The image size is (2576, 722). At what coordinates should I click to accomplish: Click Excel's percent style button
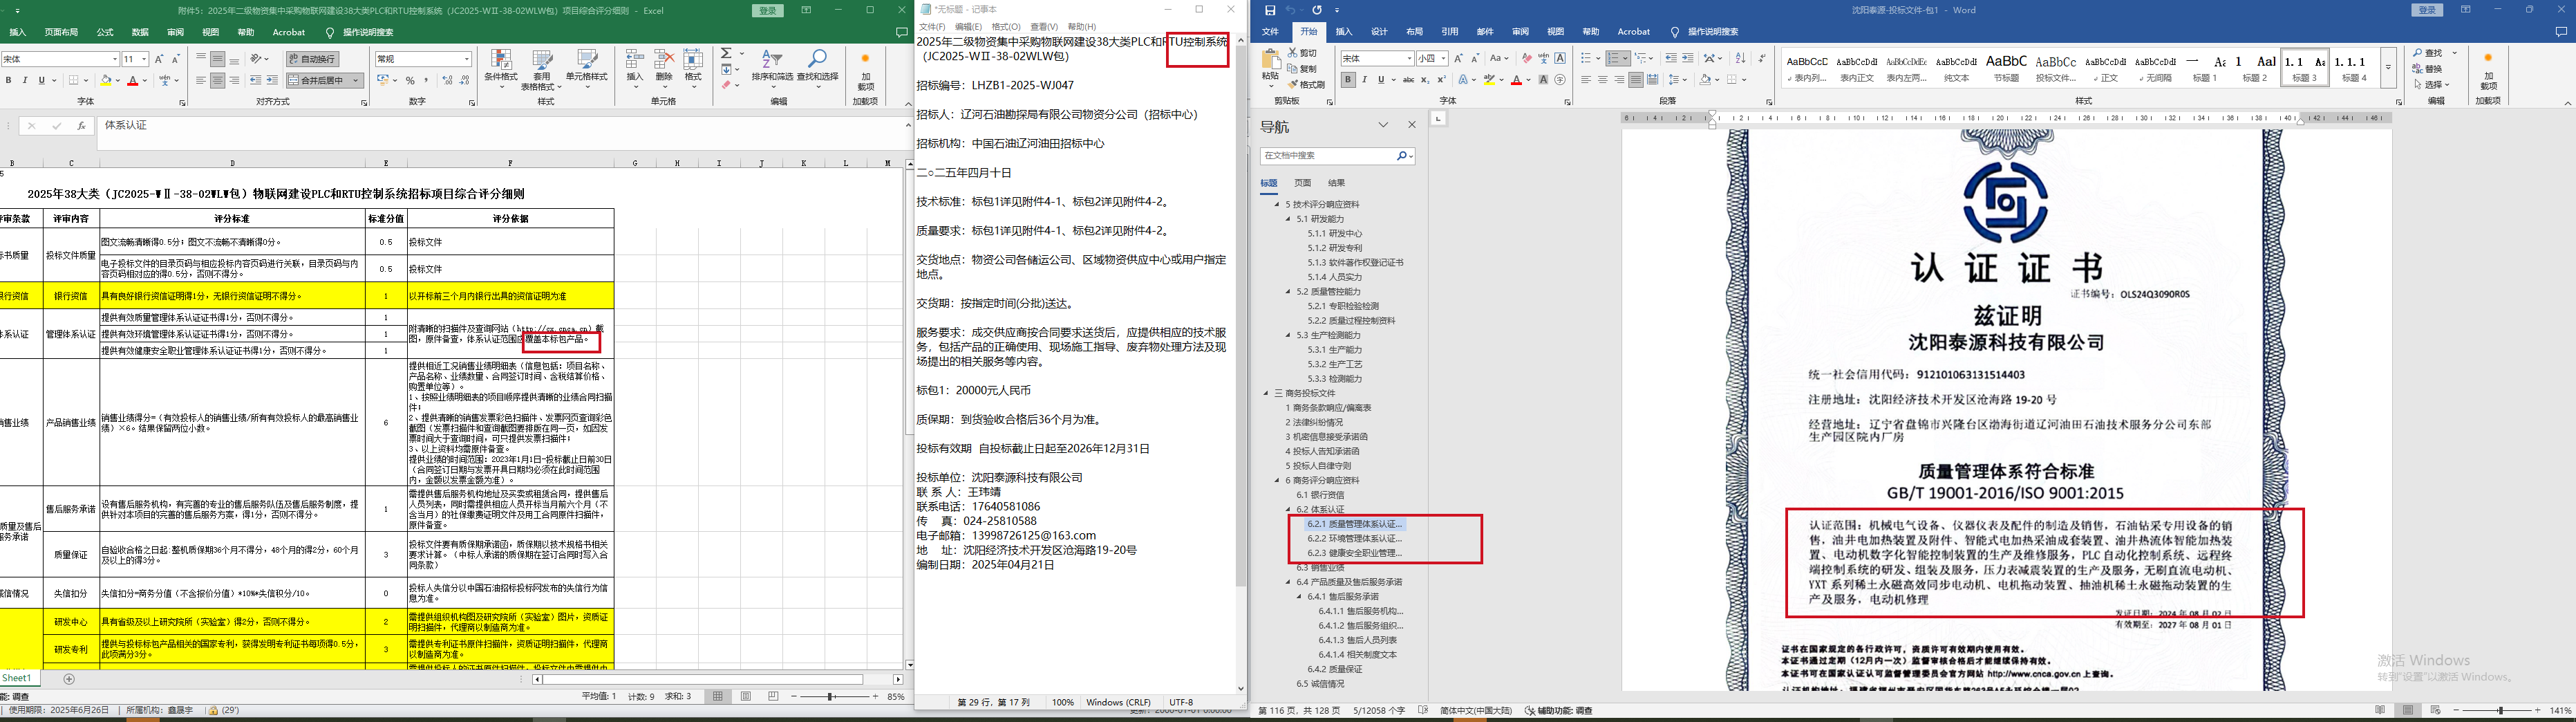point(410,80)
